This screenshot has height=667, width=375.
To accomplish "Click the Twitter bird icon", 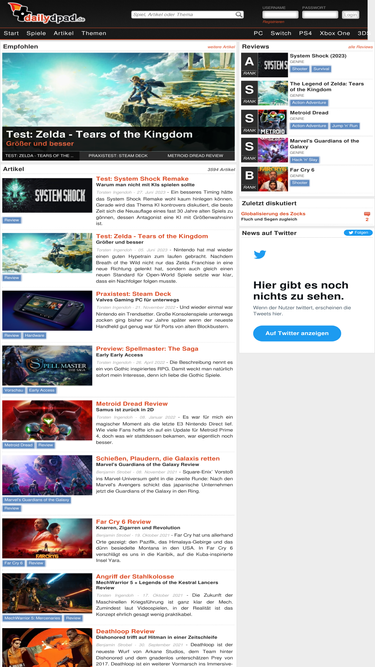I will tap(260, 254).
